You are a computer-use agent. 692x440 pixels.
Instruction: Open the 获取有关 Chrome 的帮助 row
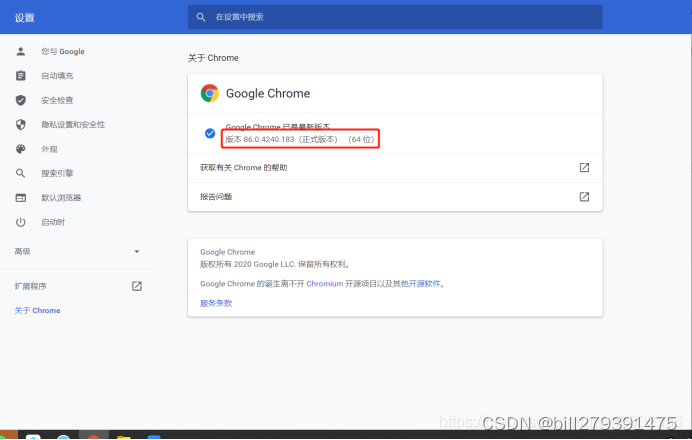395,168
